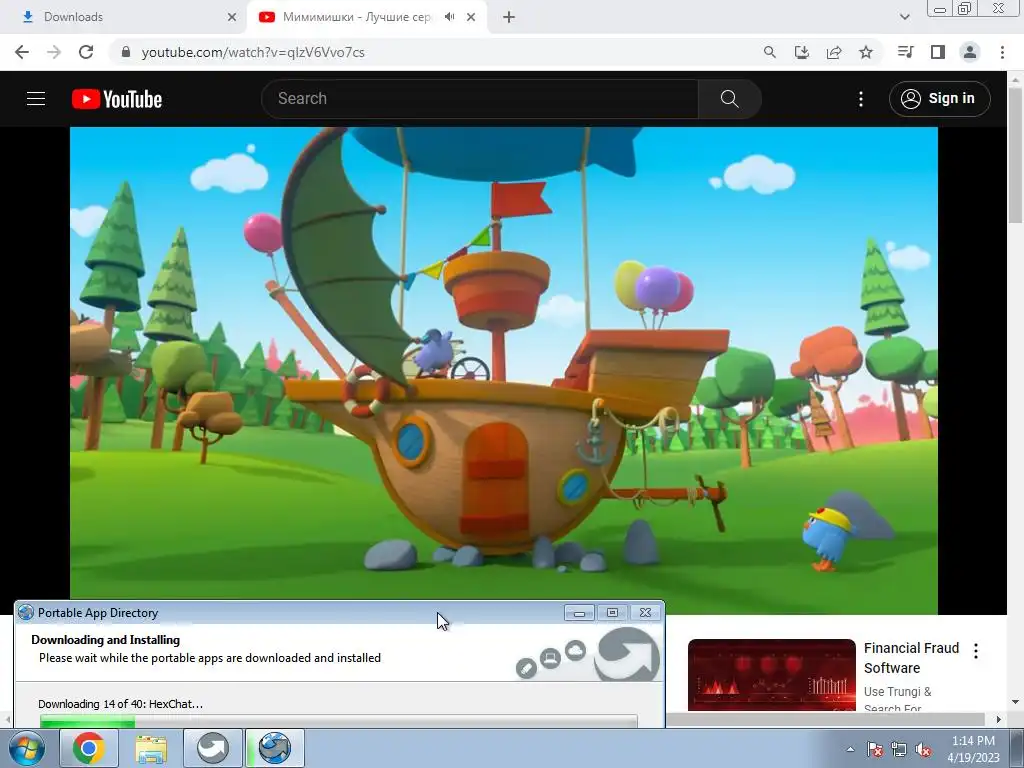Click the page's scroll down arrow
Image resolution: width=1024 pixels, height=768 pixels.
click(1015, 703)
